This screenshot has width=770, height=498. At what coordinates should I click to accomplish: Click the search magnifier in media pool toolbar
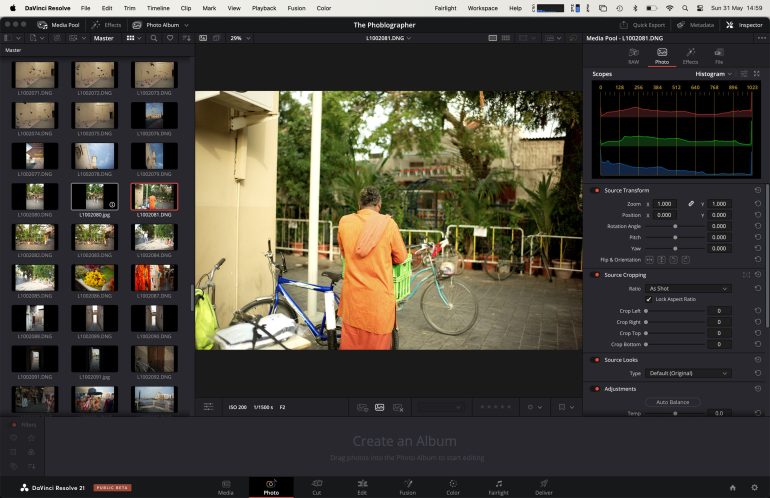coord(154,38)
